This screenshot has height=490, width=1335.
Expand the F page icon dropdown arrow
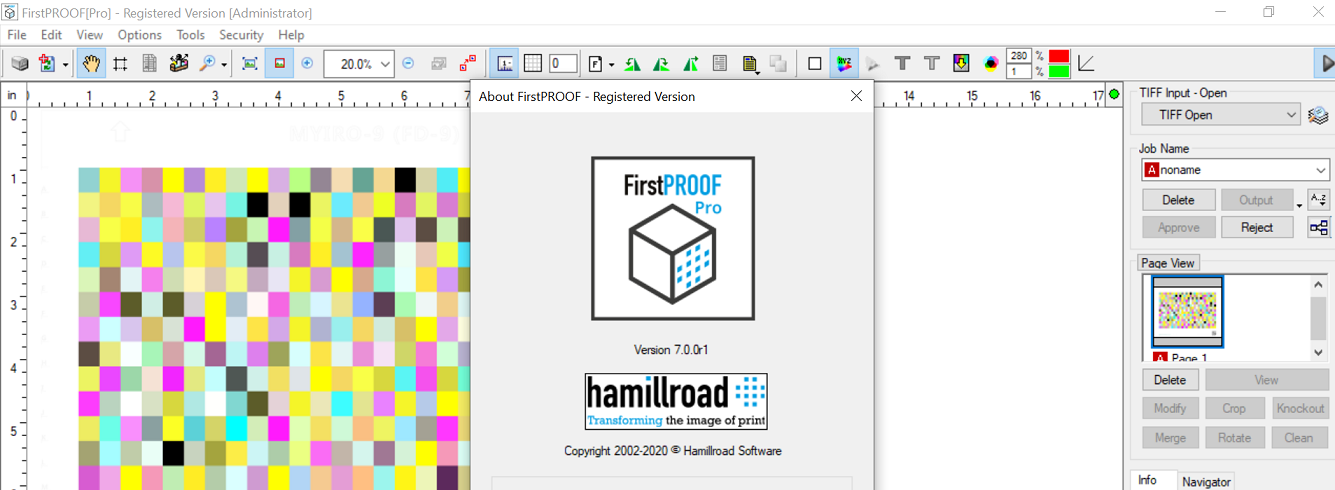611,64
